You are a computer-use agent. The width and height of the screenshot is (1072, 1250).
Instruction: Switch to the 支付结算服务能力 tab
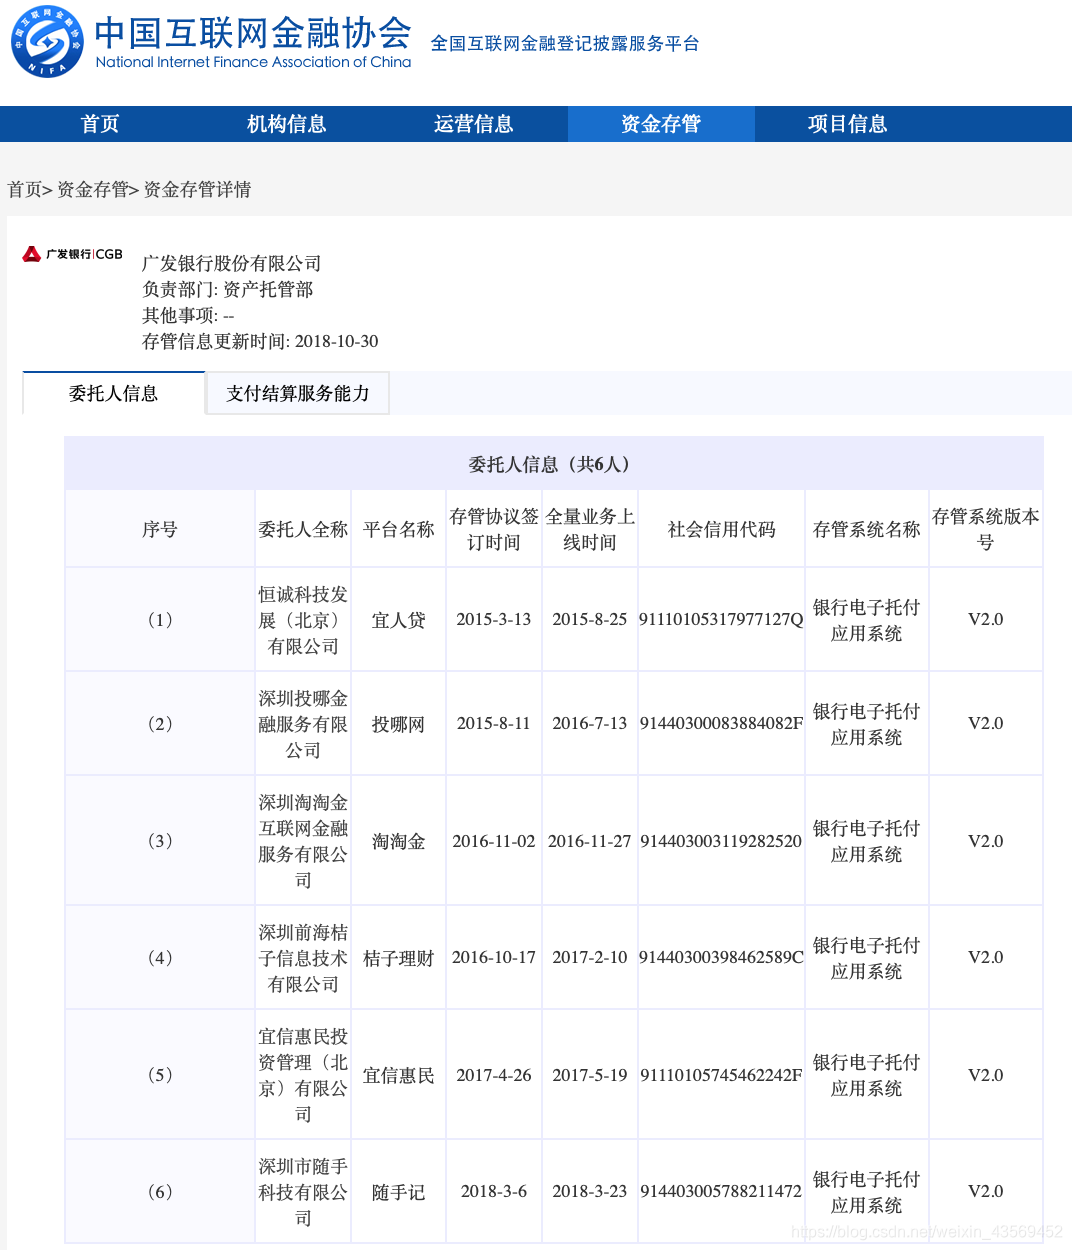[298, 393]
